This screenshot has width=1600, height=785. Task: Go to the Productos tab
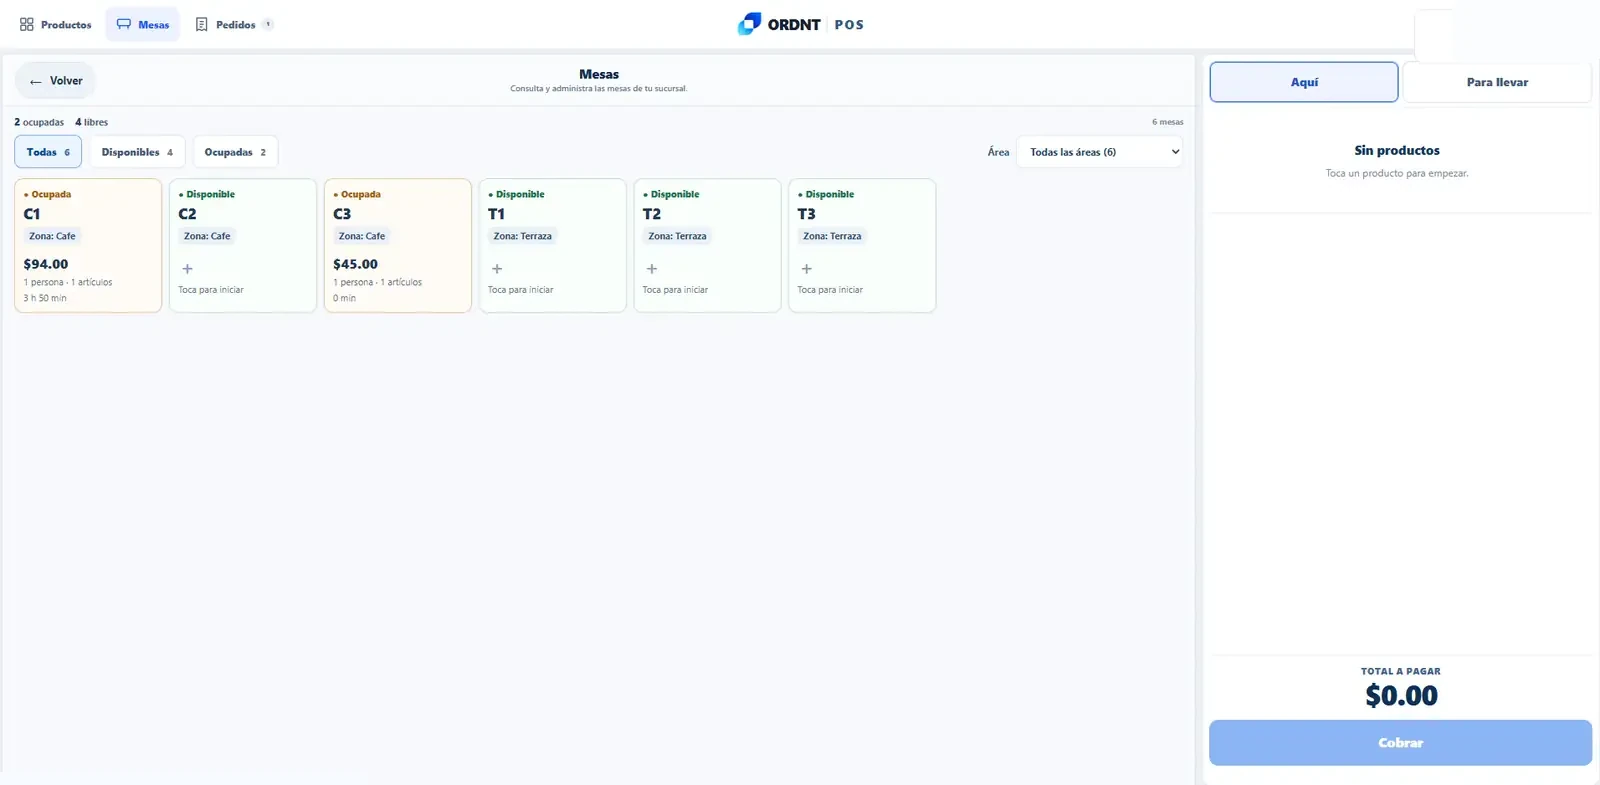56,24
